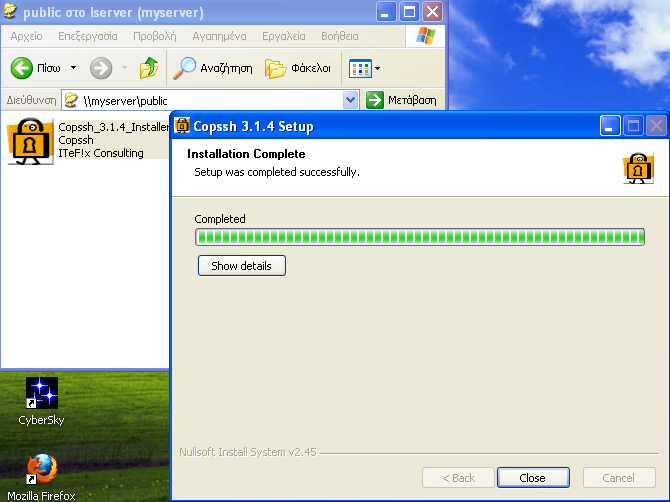Screen dimensions: 670x502
Task: Open the Προβολή menu
Action: tap(155, 36)
